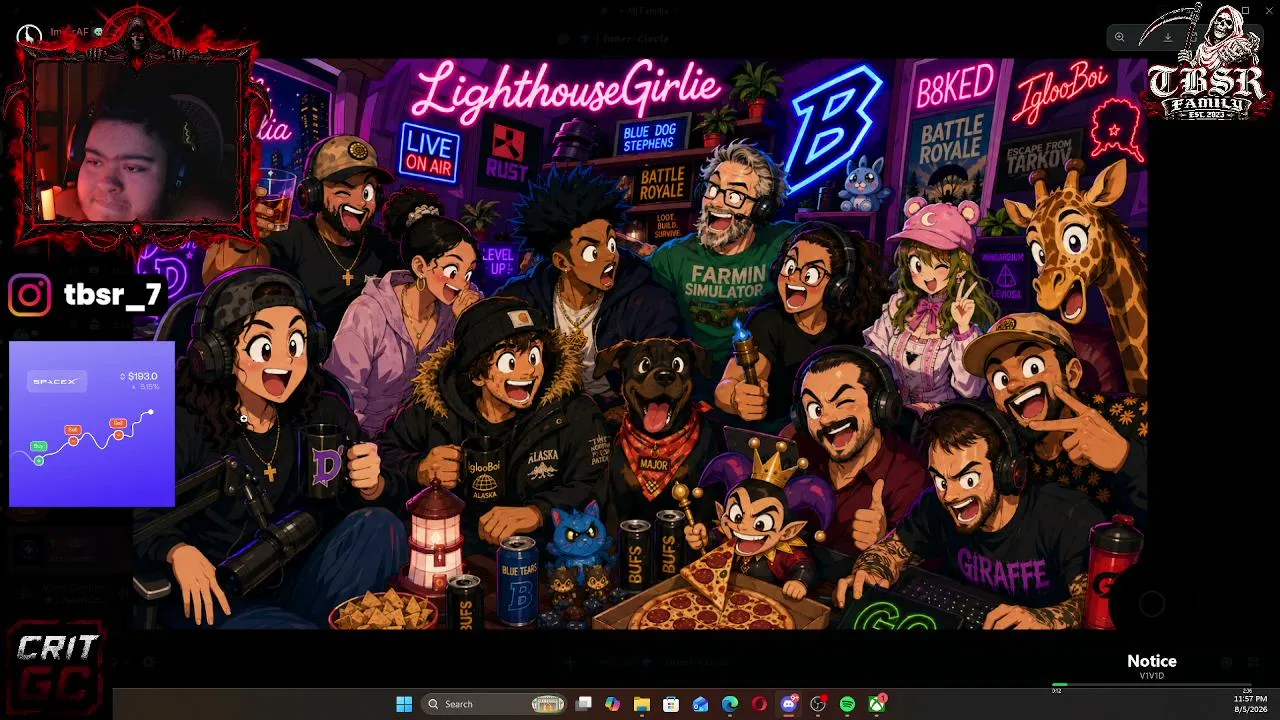Open Spotify from the taskbar
This screenshot has width=1280, height=720.
pos(847,704)
